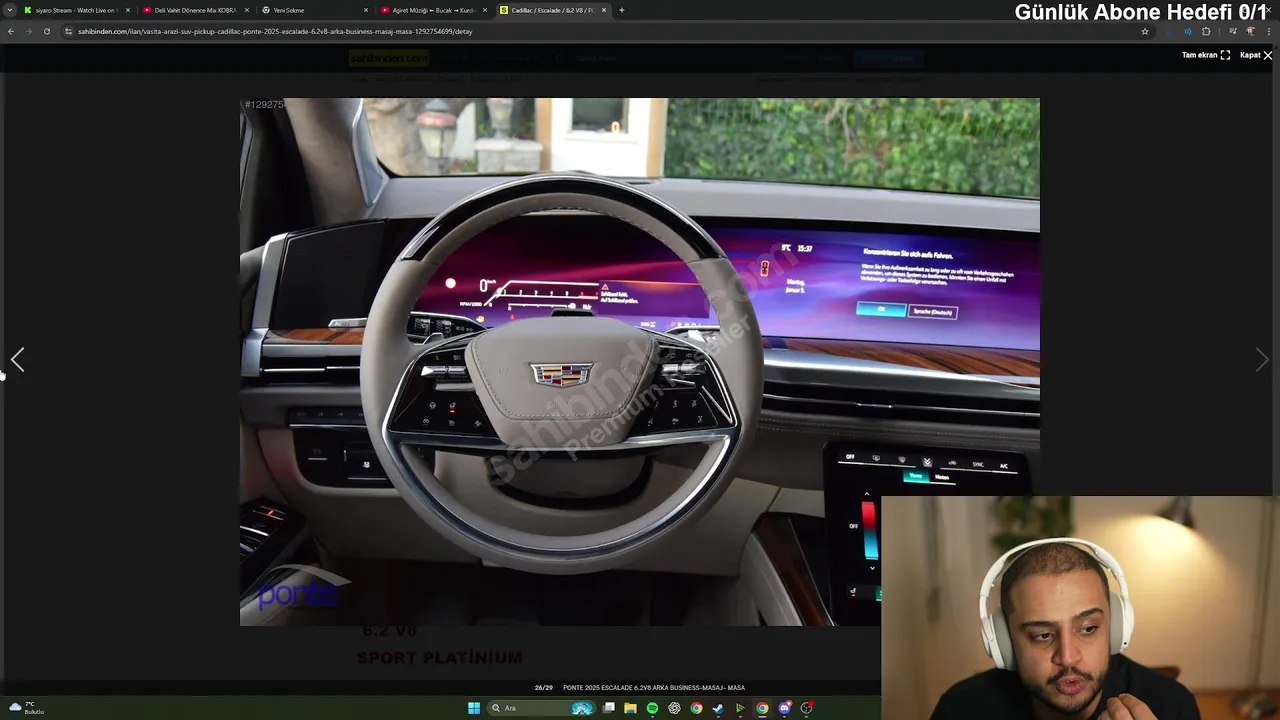Open the active Chrome window on taskbar

pos(762,708)
